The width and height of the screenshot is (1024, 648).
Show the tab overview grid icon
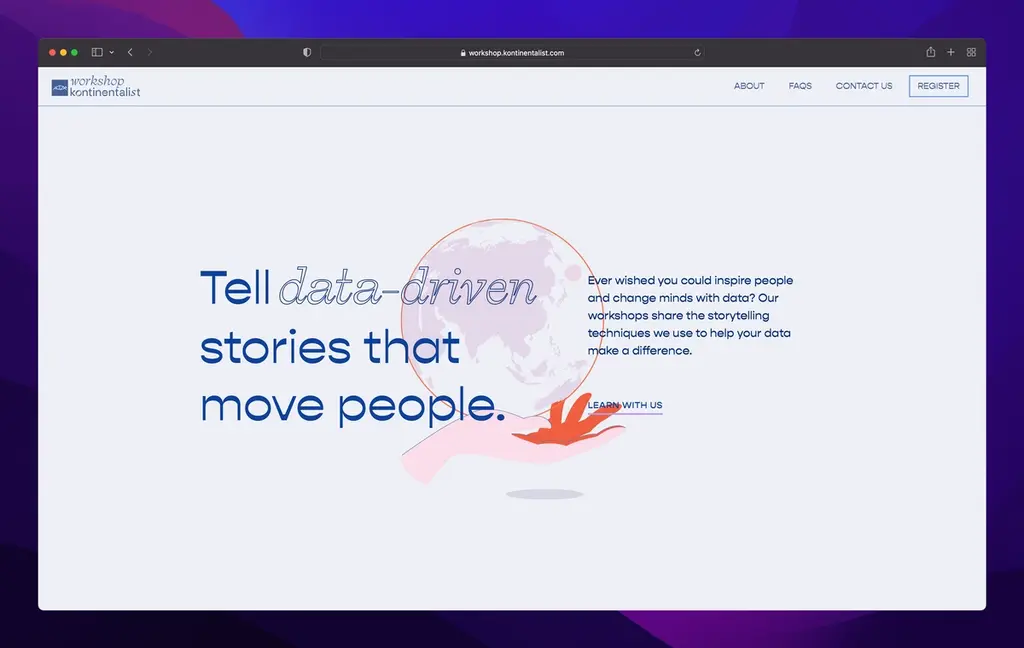coord(971,52)
